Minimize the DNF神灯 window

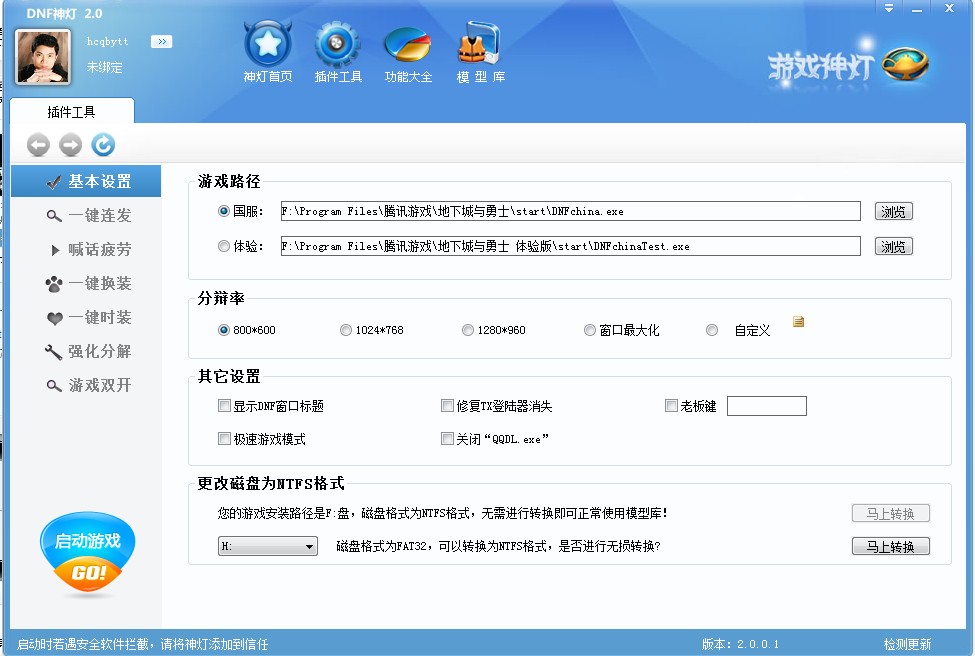coord(917,9)
